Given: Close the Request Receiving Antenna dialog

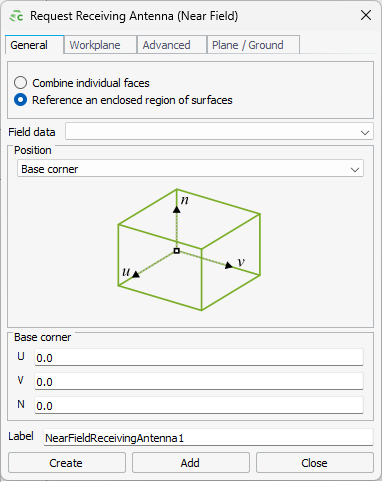Looking at the screenshot, I should [366, 15].
